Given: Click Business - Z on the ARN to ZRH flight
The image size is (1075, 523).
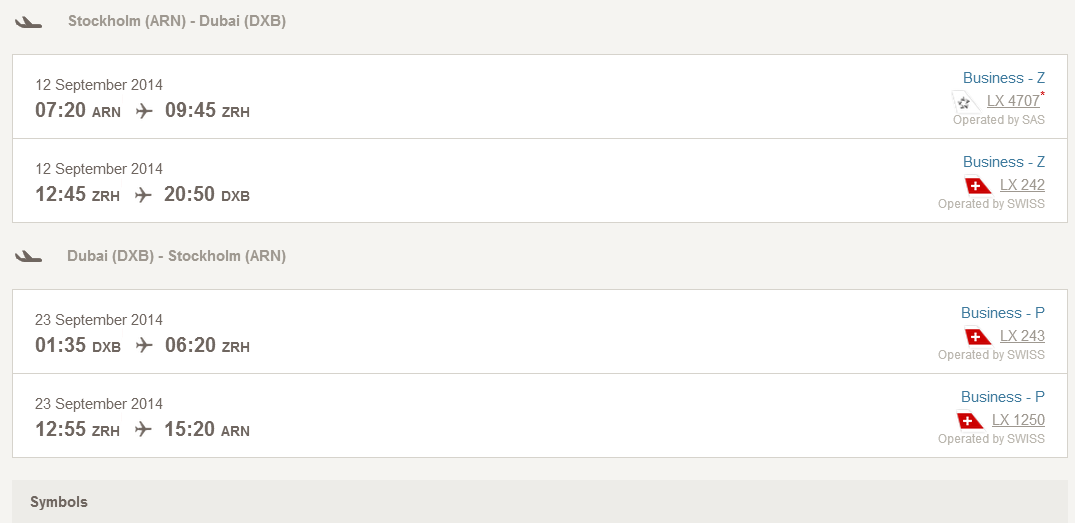Looking at the screenshot, I should (x=1004, y=78).
